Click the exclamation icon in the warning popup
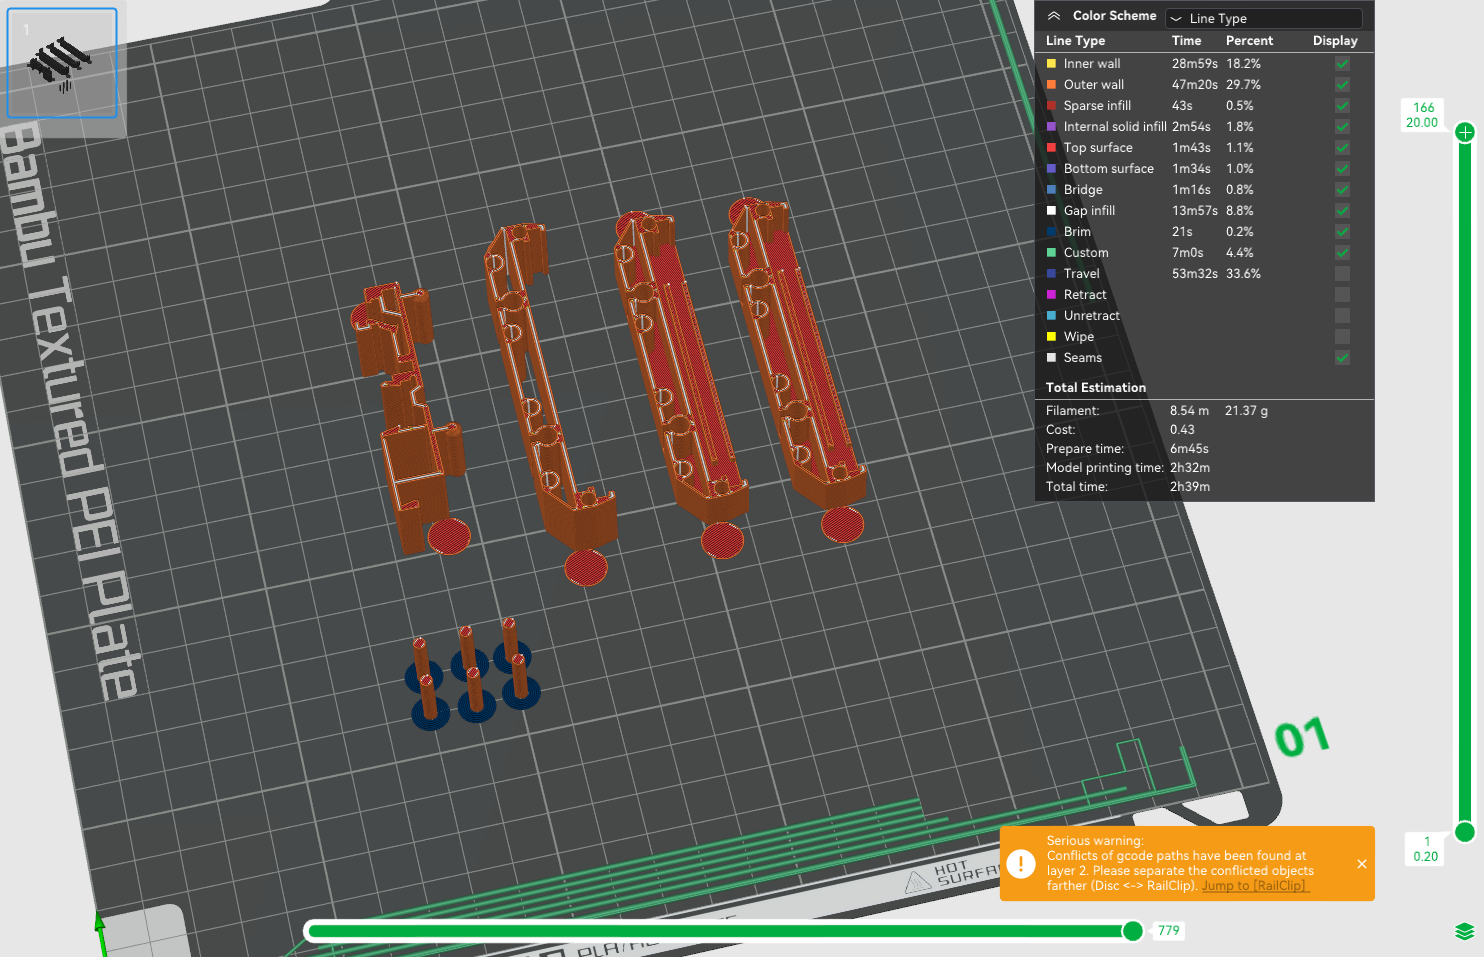This screenshot has height=957, width=1484. (1021, 864)
